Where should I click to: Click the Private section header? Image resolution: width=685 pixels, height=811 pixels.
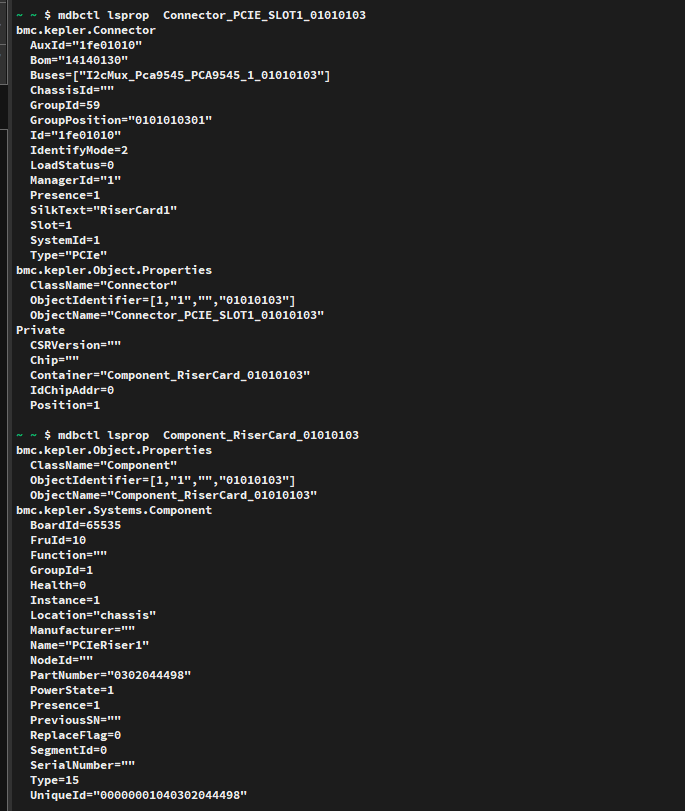(x=41, y=330)
